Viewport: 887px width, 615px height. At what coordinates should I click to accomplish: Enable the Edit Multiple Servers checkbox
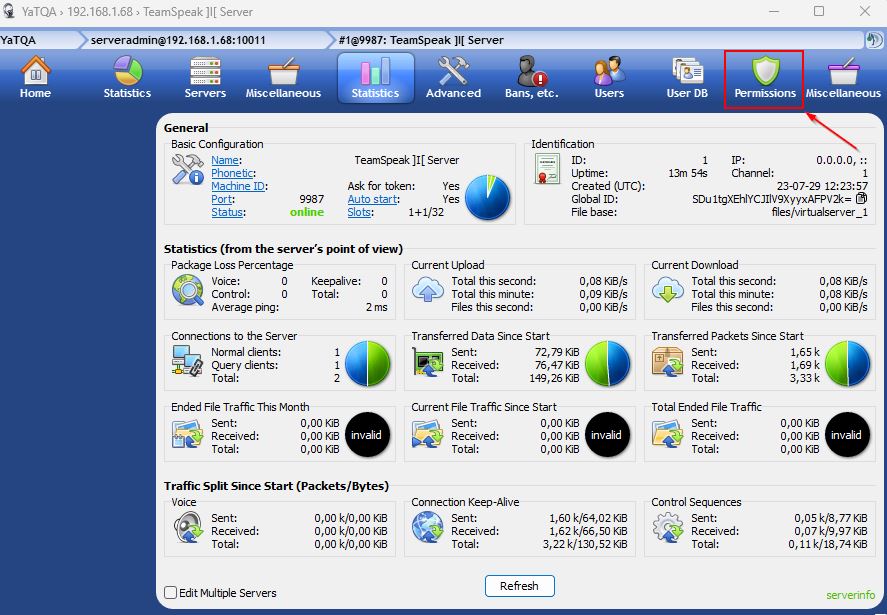click(x=171, y=593)
